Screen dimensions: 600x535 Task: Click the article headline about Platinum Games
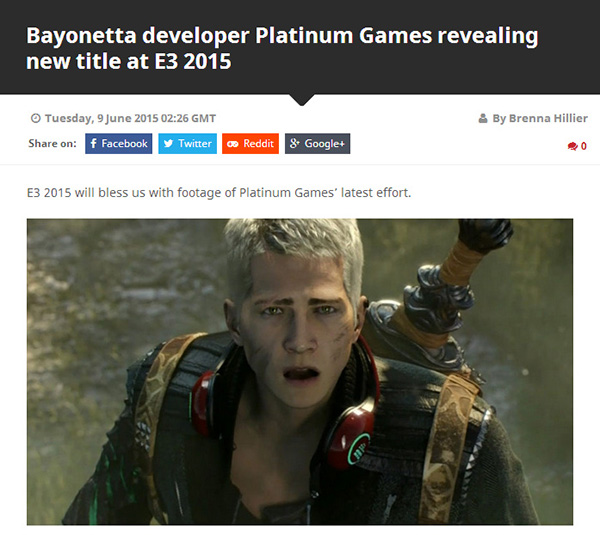(282, 48)
